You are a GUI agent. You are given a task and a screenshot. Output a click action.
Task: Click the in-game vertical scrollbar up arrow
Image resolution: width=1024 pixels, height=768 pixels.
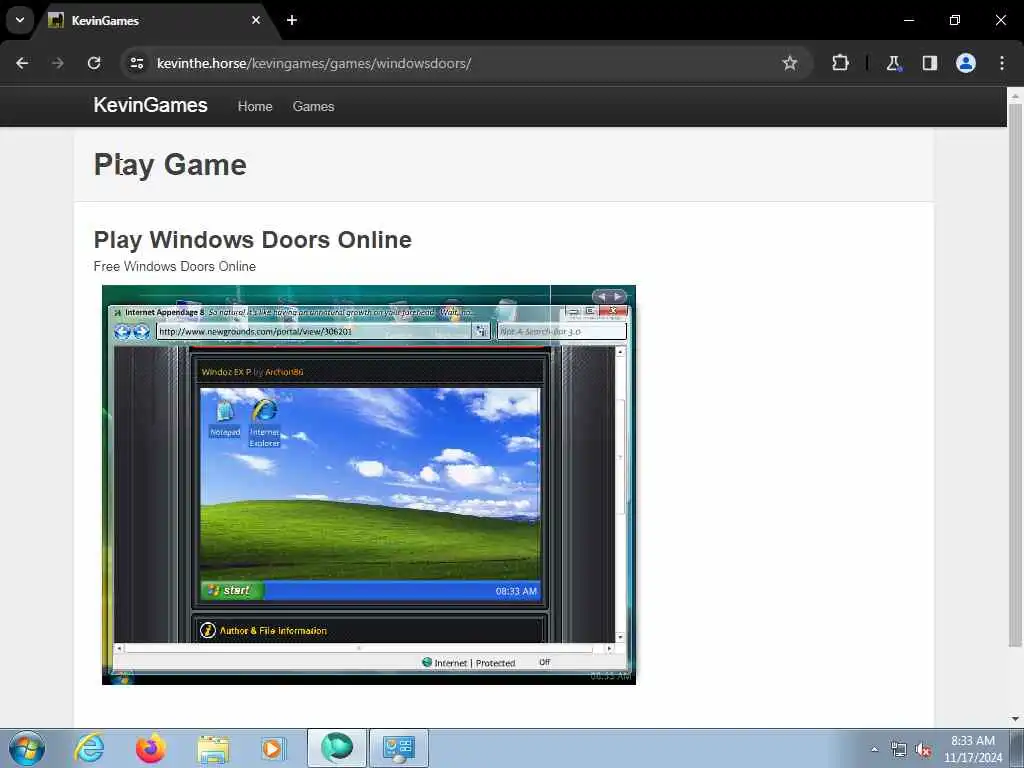tap(620, 352)
